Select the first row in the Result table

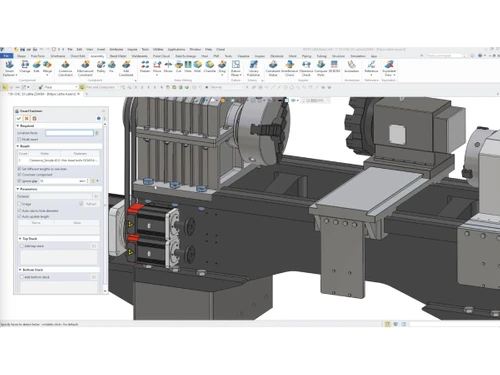(x=58, y=160)
